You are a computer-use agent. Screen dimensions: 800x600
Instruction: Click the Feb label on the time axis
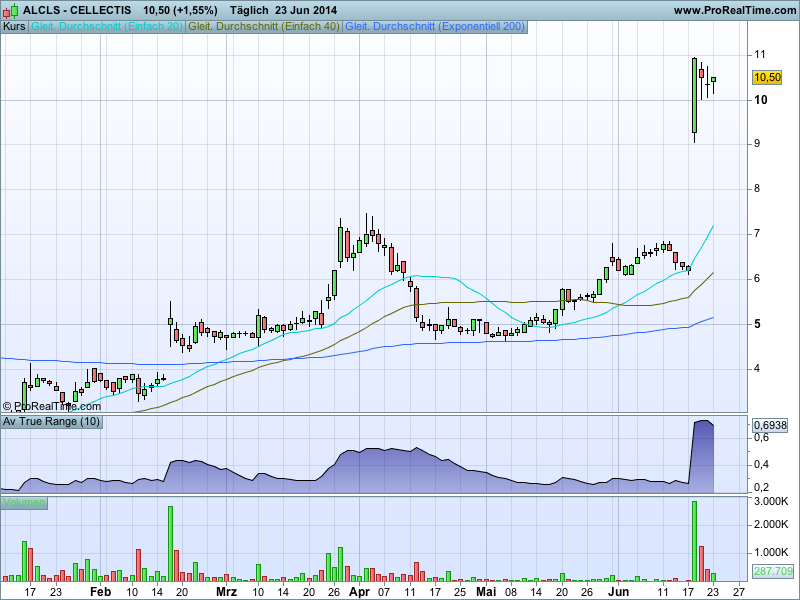100,591
